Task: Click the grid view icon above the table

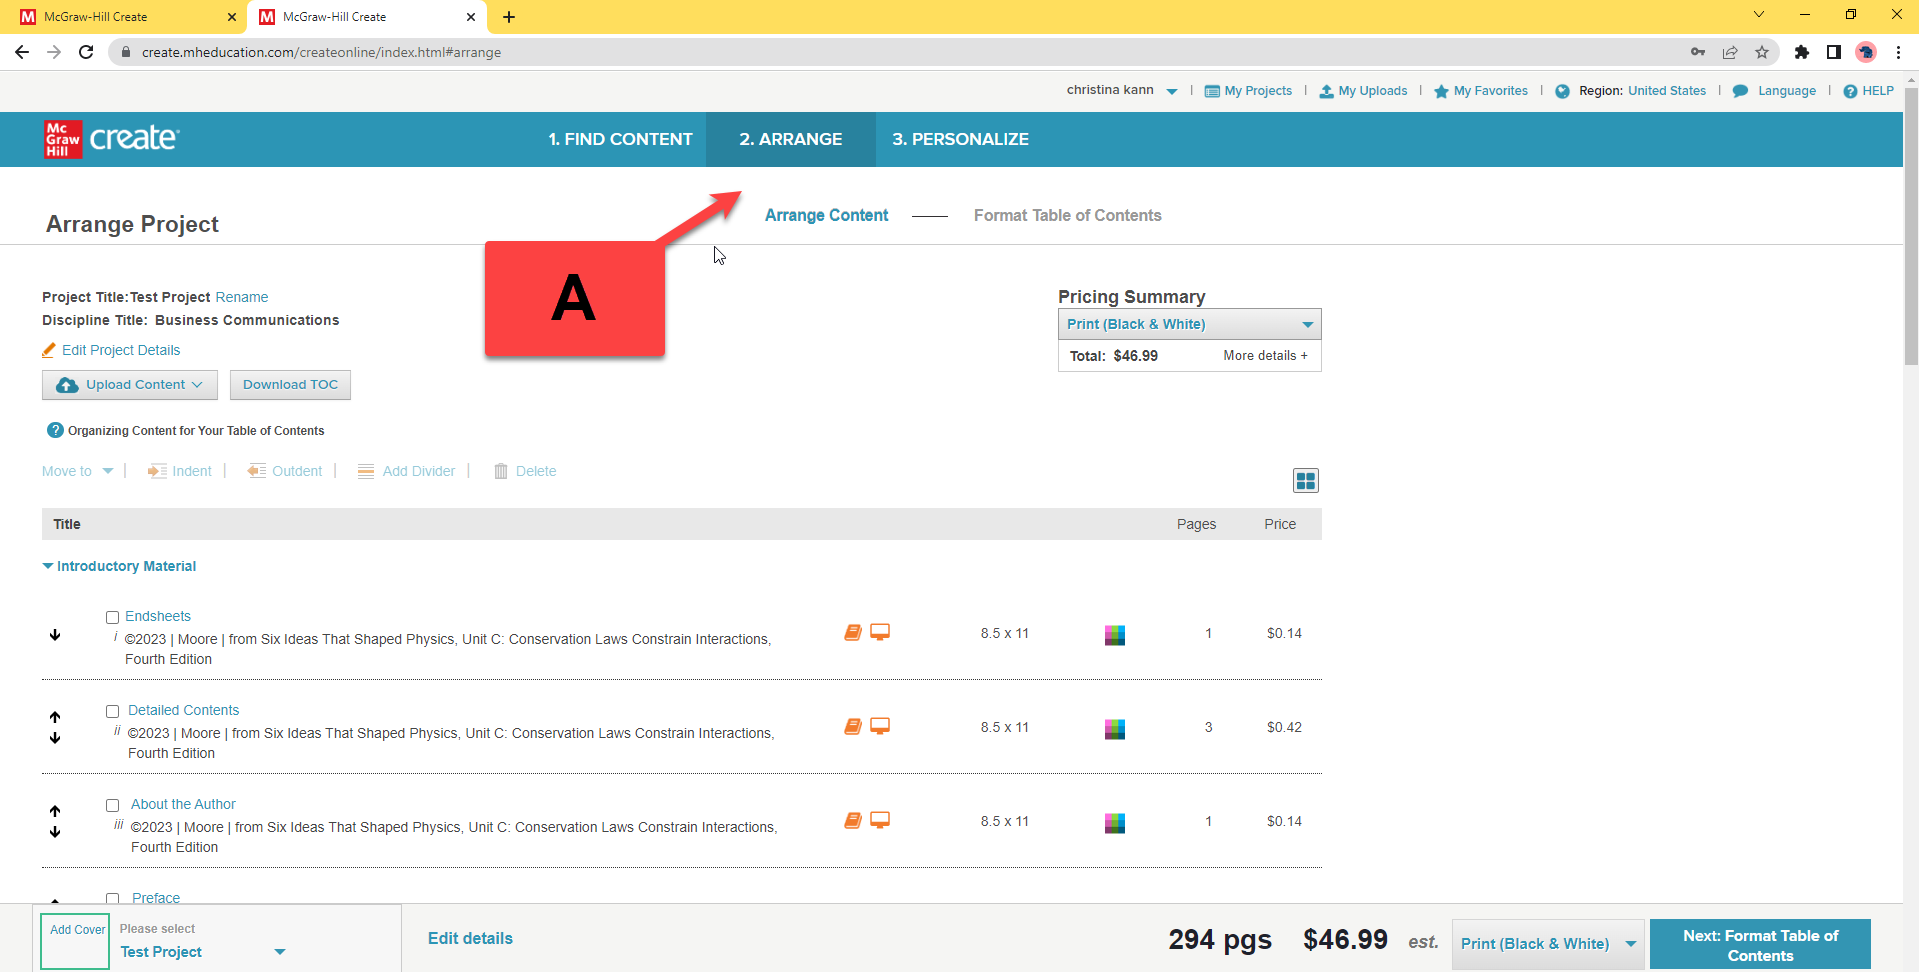Action: point(1305,481)
